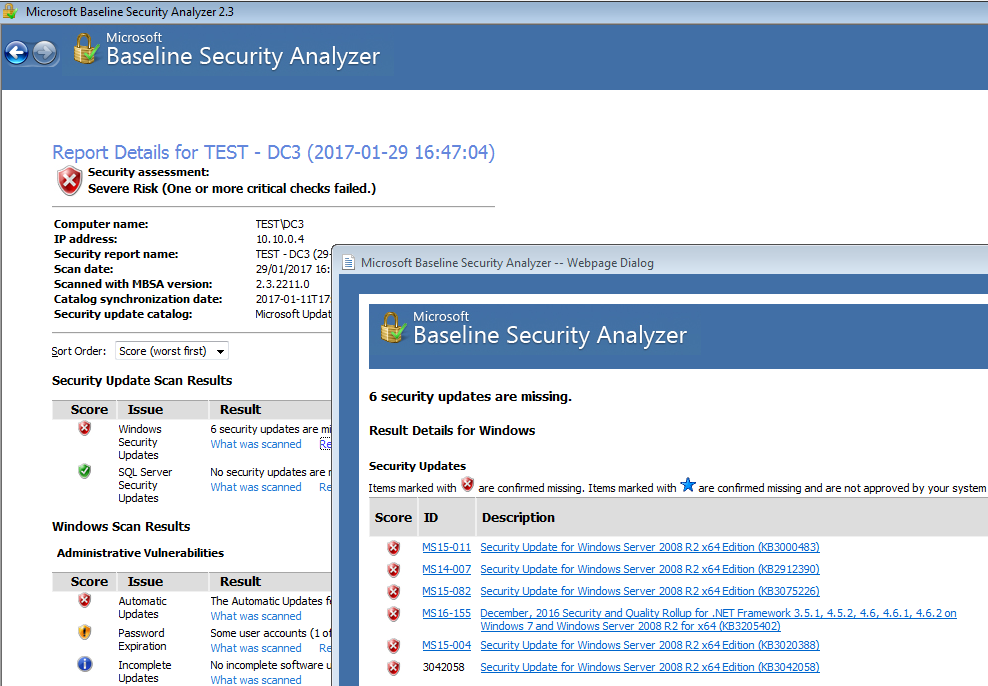Click the MBSA version value '2.3.2211.0'
The image size is (988, 686).
(283, 284)
